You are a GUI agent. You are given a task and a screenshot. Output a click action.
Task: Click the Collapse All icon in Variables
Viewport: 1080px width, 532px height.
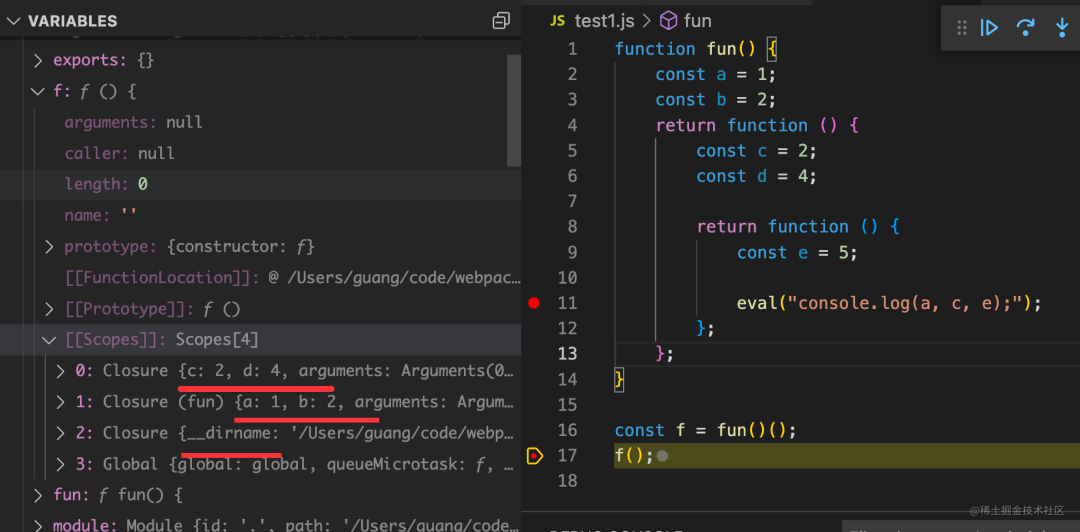click(x=501, y=21)
